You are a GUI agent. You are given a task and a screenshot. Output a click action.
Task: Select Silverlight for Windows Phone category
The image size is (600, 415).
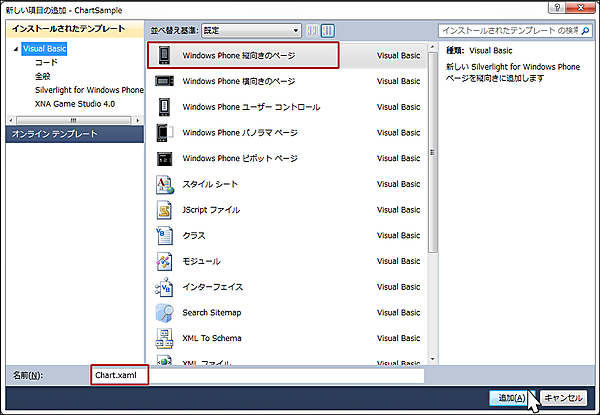89,90
